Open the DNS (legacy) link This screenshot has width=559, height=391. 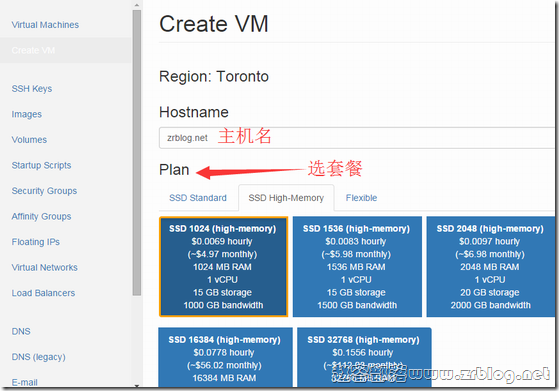click(39, 357)
